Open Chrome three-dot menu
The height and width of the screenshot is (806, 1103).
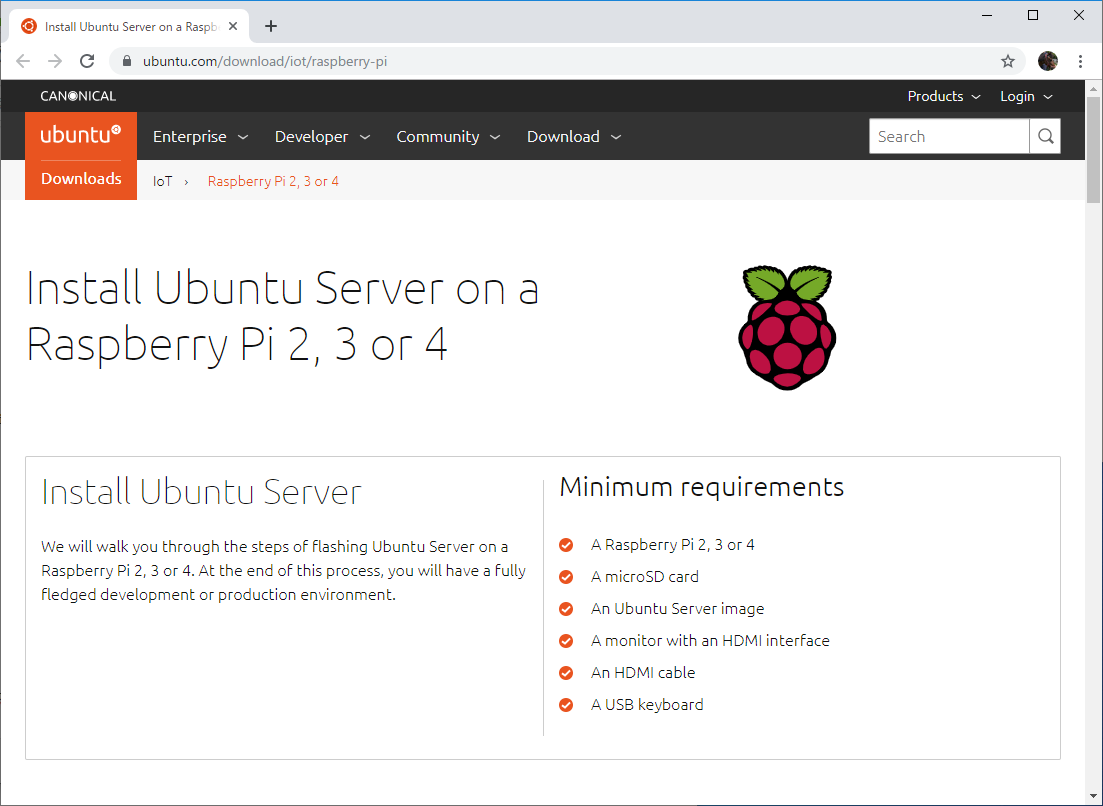(1080, 61)
